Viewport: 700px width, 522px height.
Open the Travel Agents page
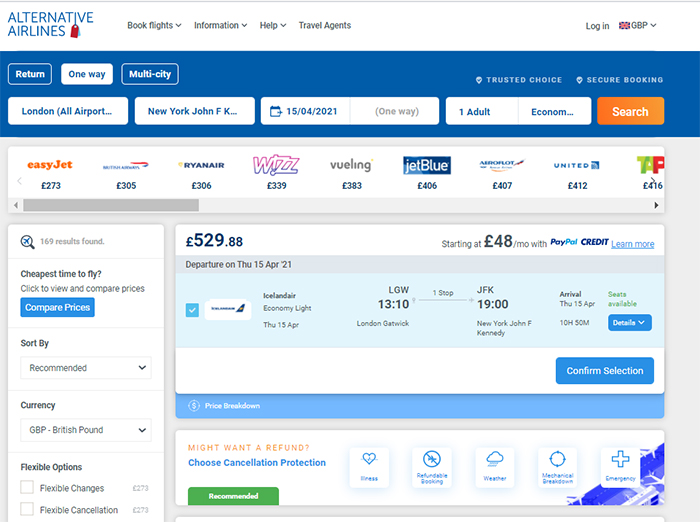coord(325,25)
